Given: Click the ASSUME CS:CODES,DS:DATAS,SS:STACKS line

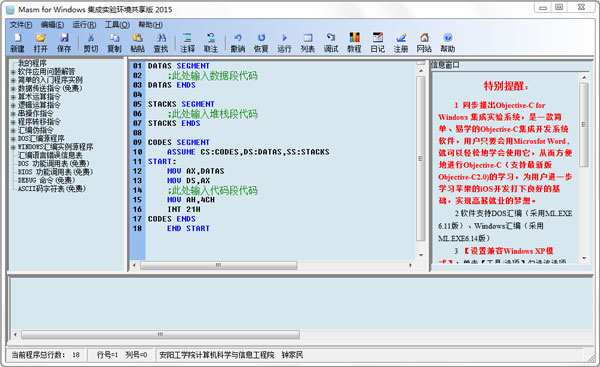Looking at the screenshot, I should click(248, 152).
